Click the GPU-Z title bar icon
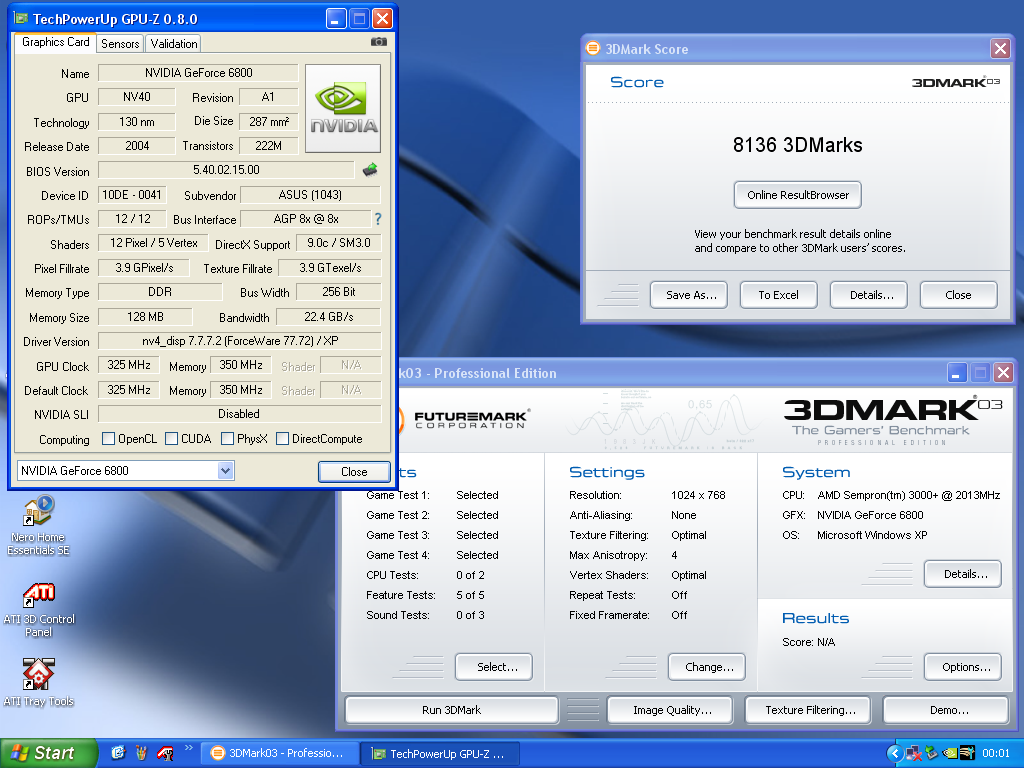The width and height of the screenshot is (1024, 768). (x=21, y=18)
